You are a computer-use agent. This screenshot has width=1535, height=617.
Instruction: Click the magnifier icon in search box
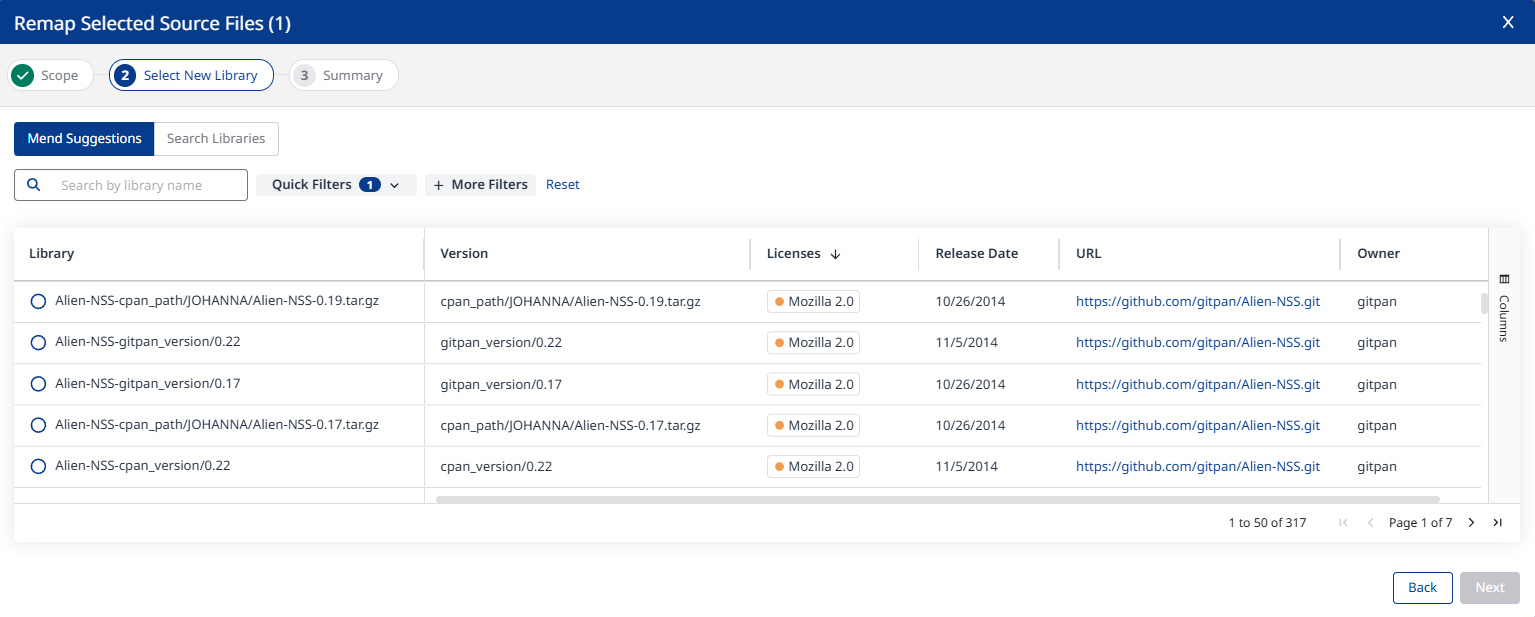pos(34,185)
